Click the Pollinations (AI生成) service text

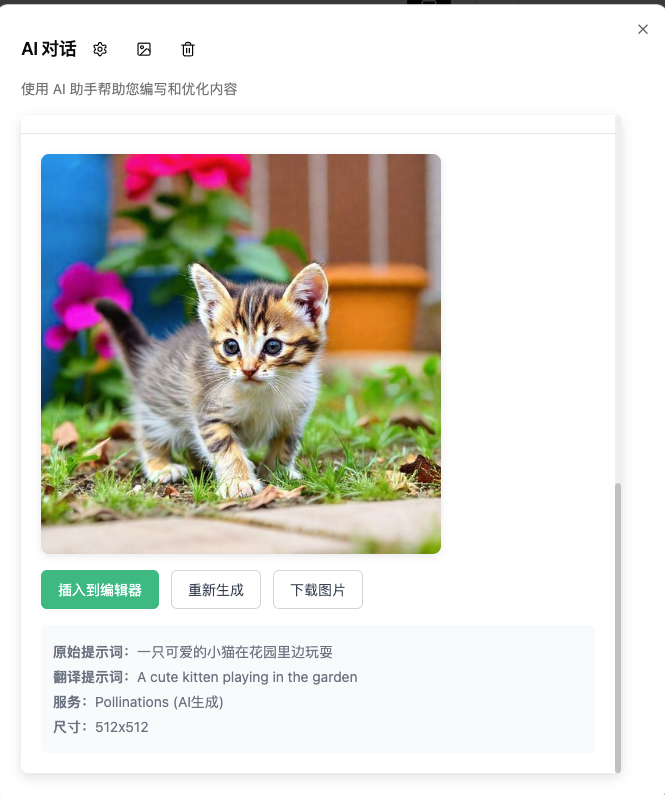159,702
